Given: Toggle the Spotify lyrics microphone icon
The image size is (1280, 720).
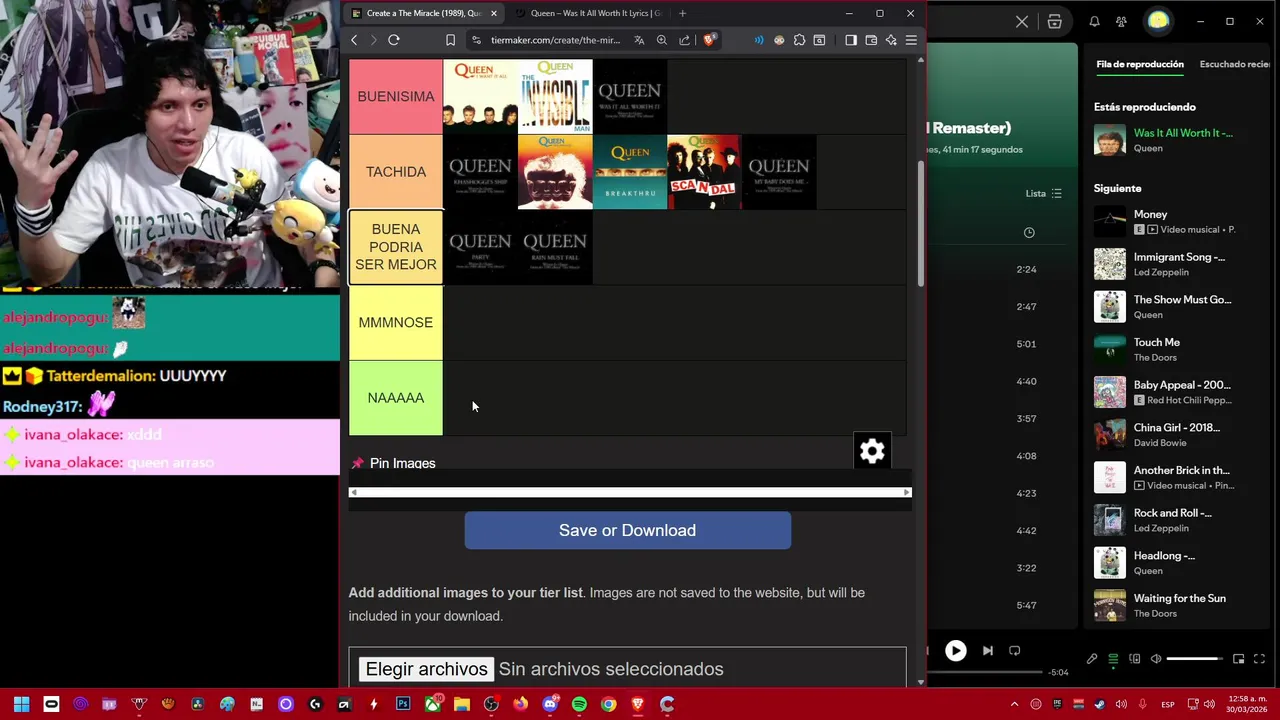Looking at the screenshot, I should (x=1092, y=659).
